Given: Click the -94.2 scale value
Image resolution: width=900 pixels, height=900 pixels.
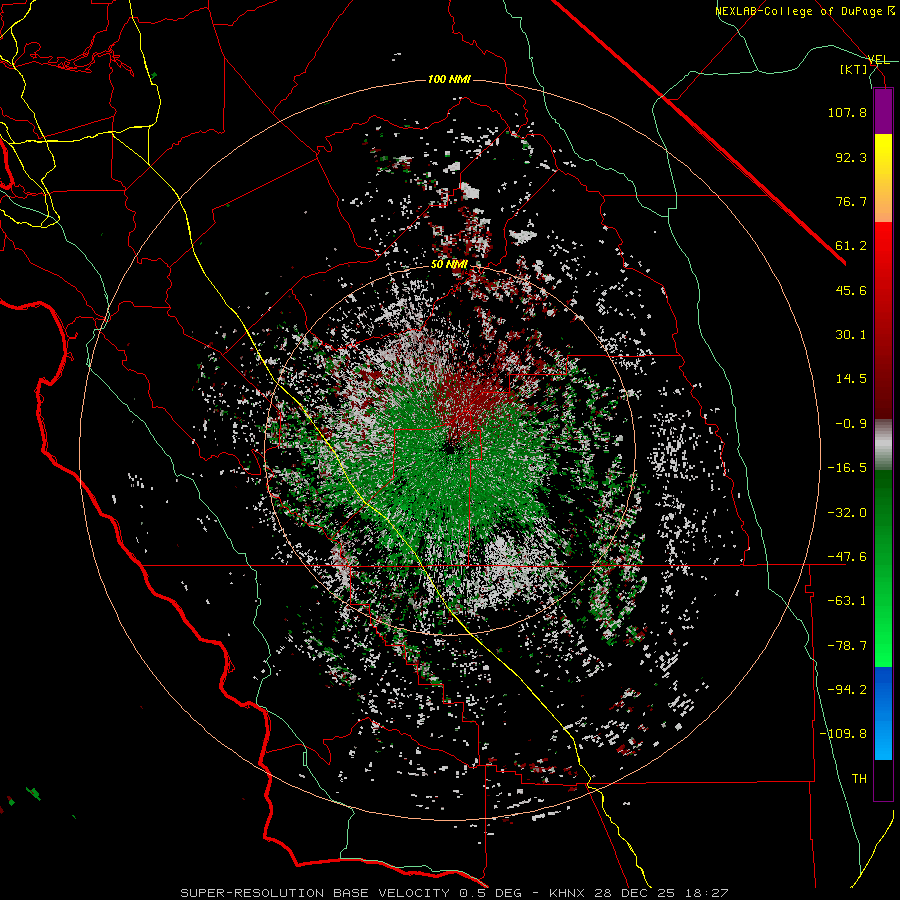Looking at the screenshot, I should pos(847,689).
